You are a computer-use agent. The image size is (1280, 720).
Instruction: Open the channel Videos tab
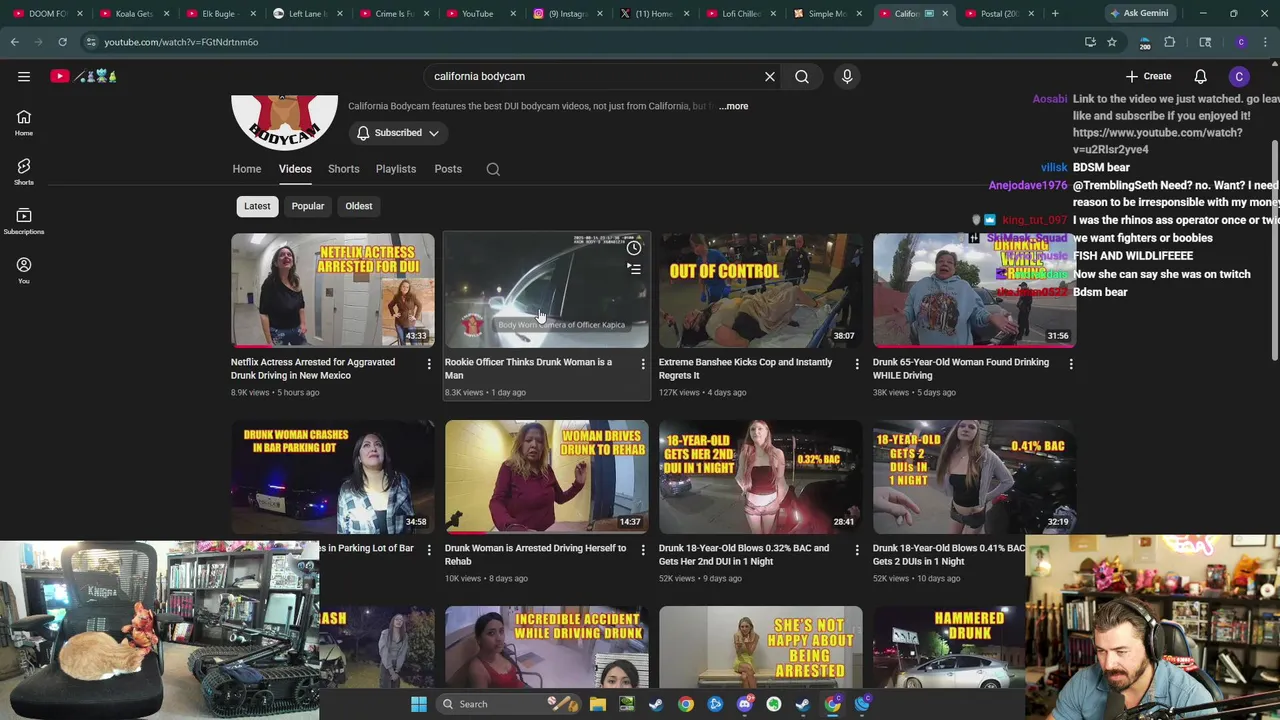(295, 169)
